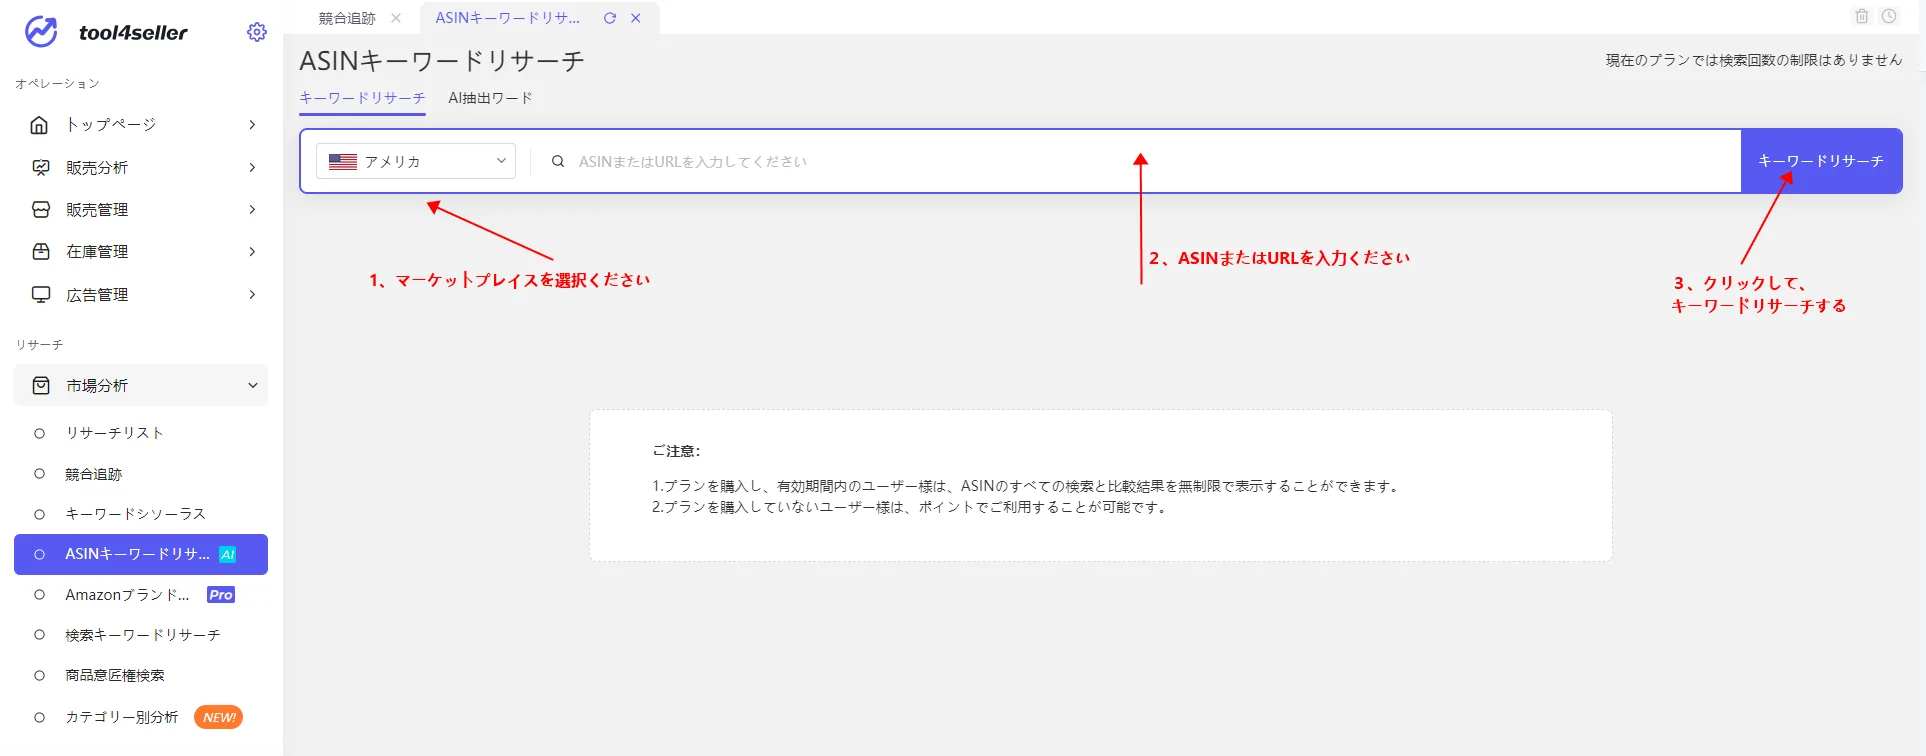Close the 競合追跡 tab
The width and height of the screenshot is (1926, 756).
[x=396, y=18]
